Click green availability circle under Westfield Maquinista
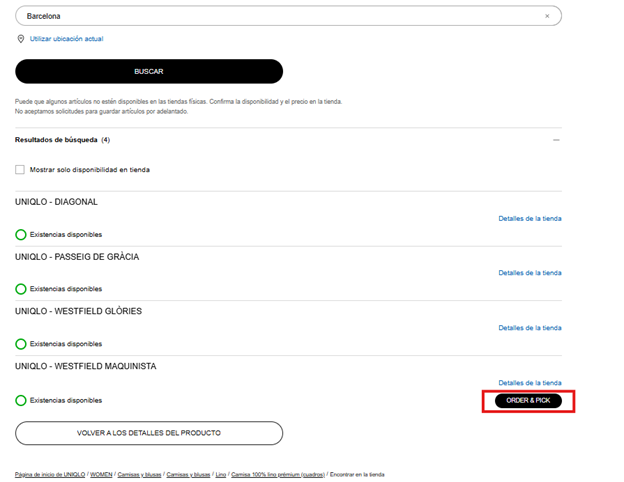 click(21, 400)
